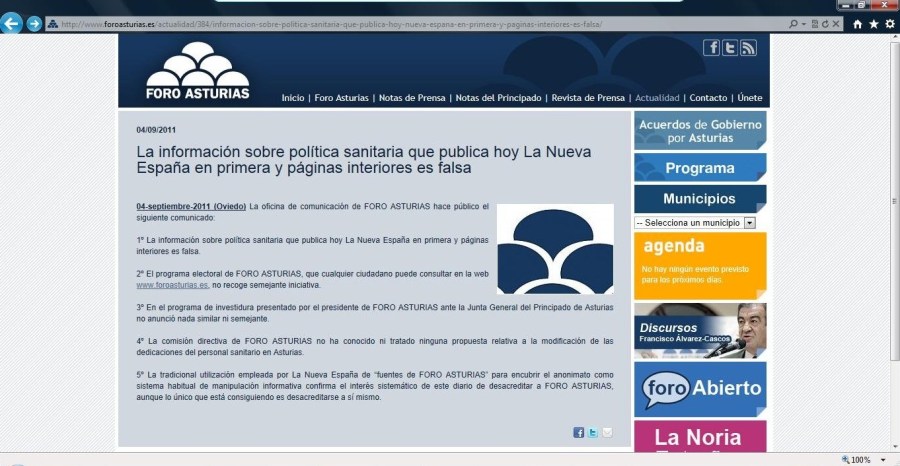Open the agenda panel
This screenshot has height=466, width=900.
point(700,266)
